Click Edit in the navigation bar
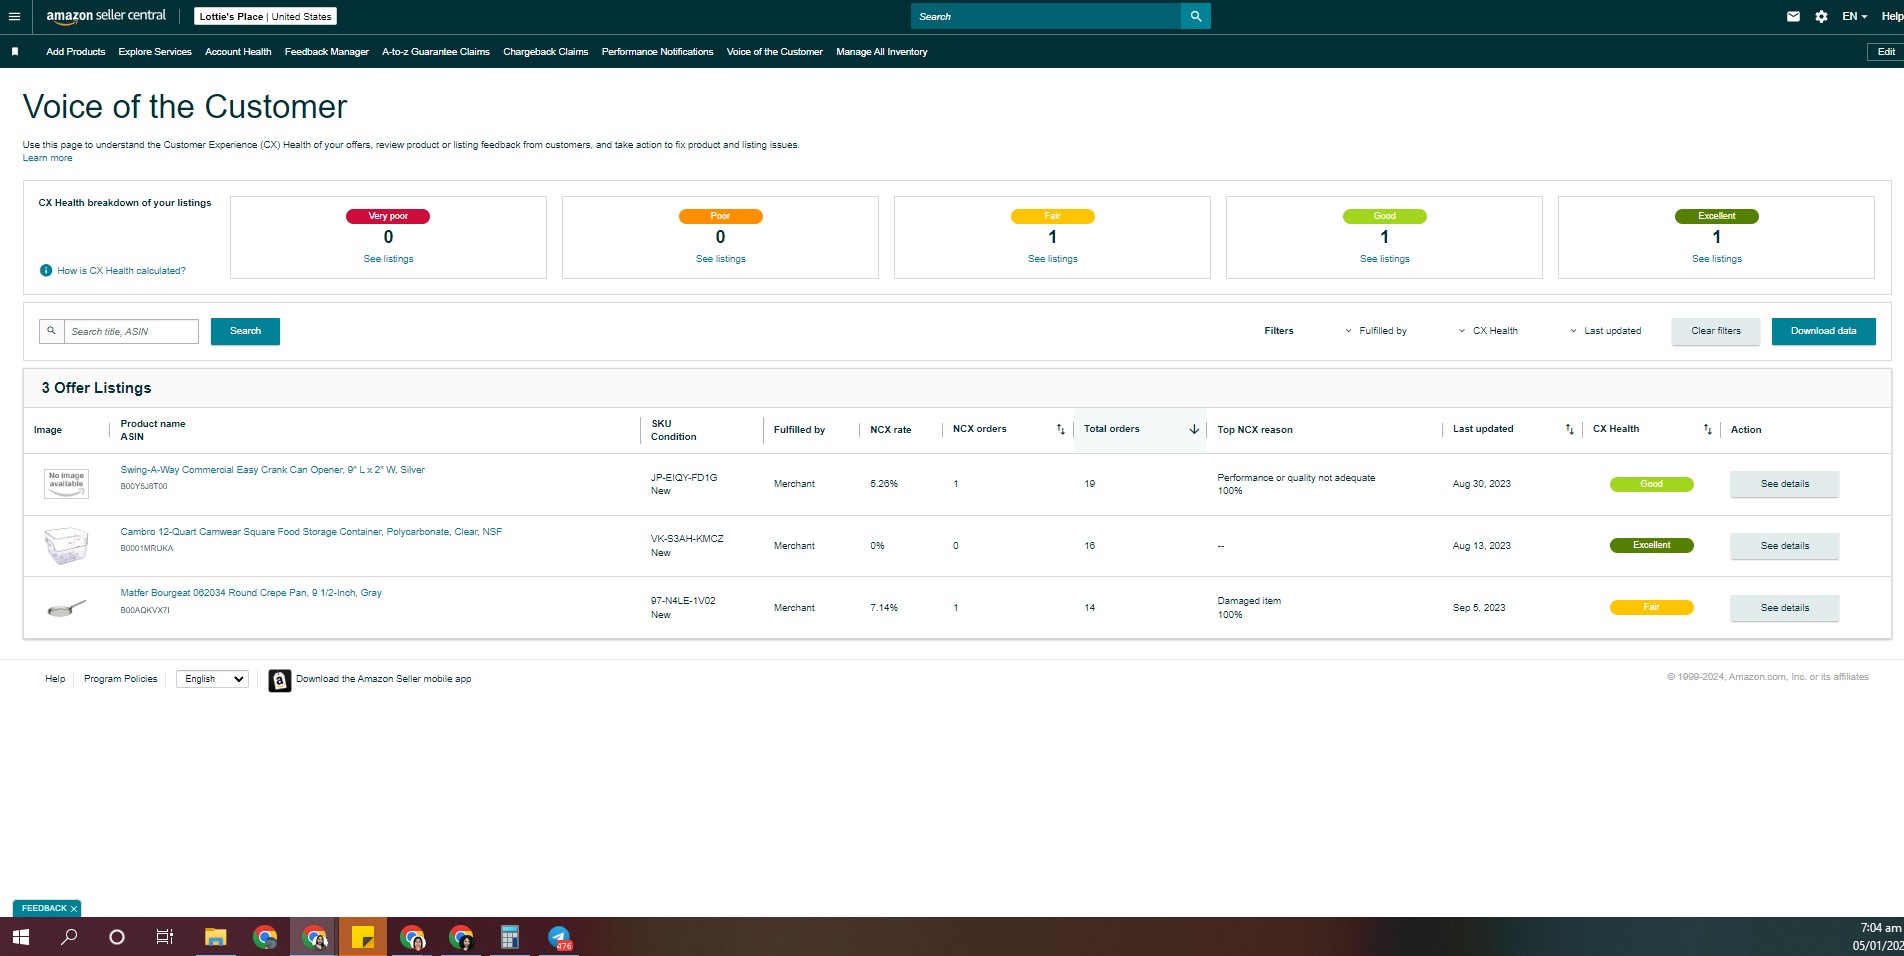The width and height of the screenshot is (1904, 956). click(x=1886, y=52)
